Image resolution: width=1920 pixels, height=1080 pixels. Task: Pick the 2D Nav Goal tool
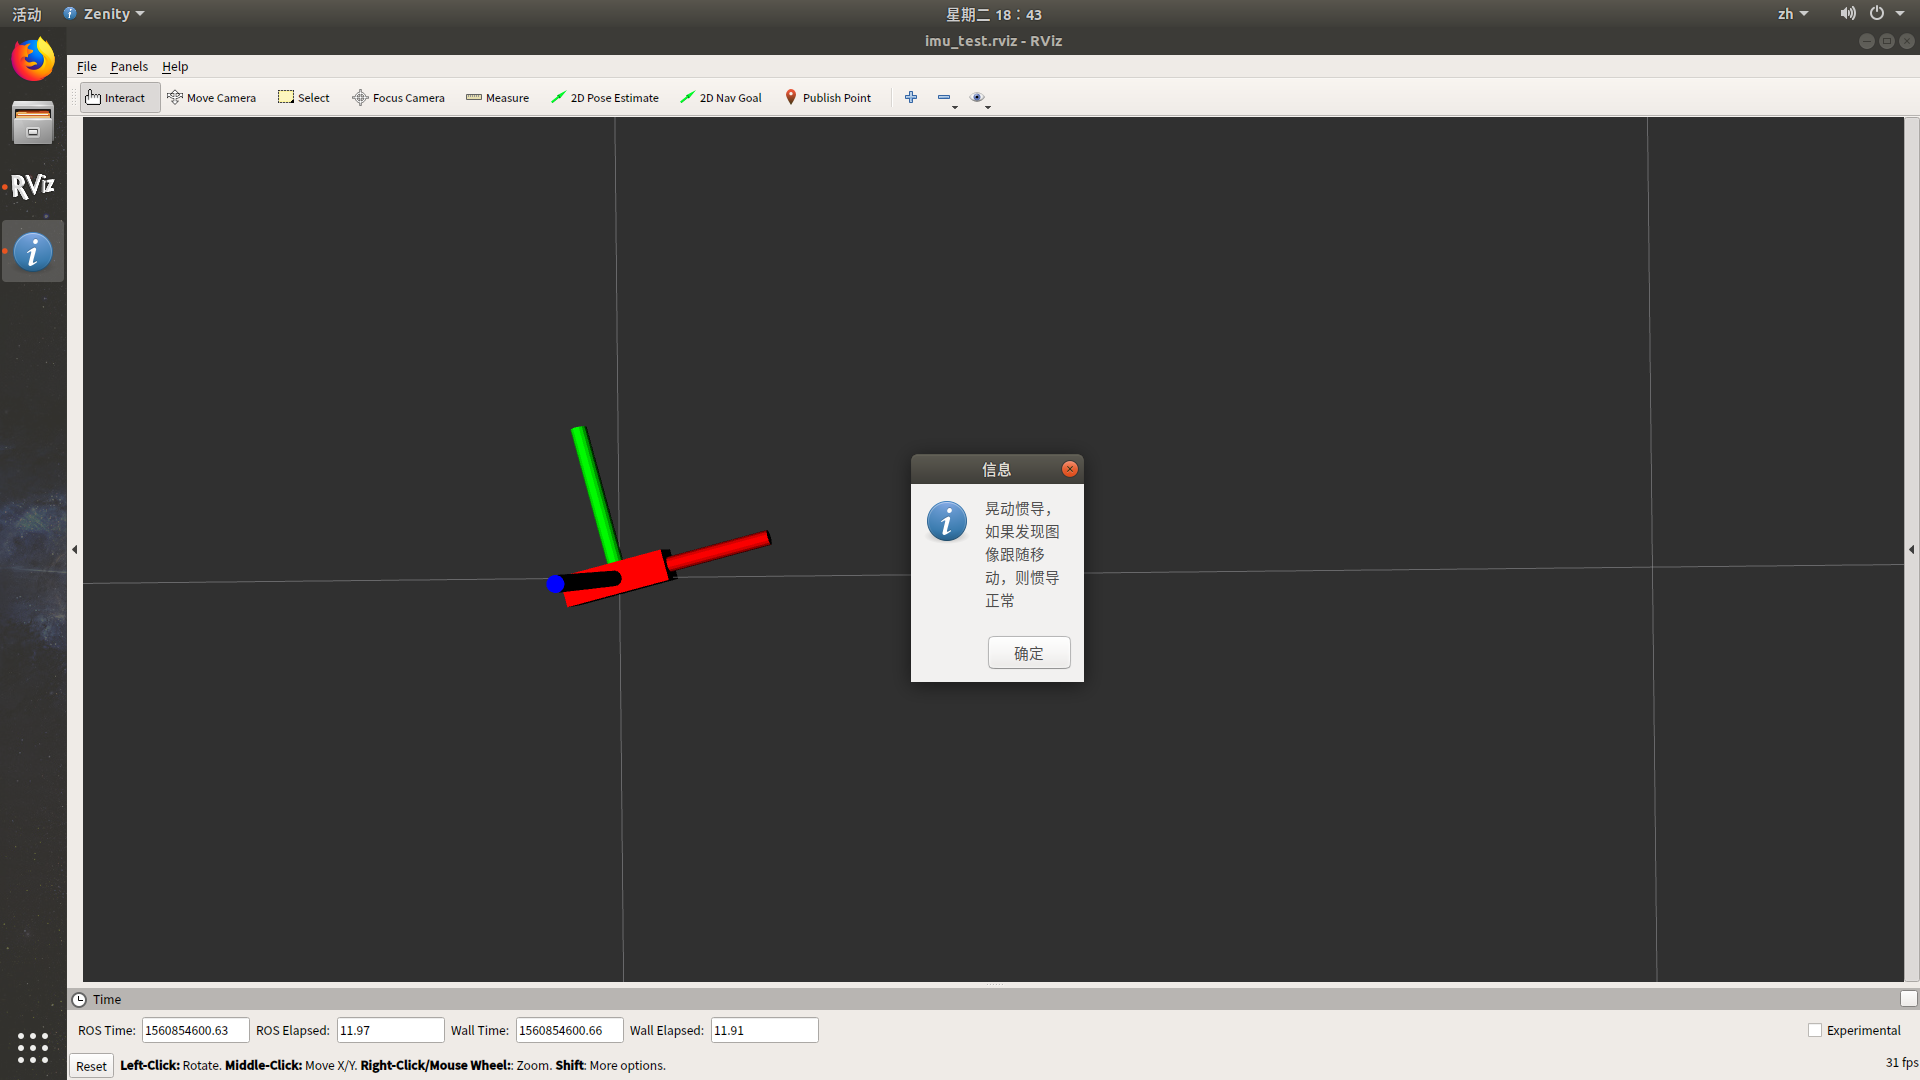(721, 98)
